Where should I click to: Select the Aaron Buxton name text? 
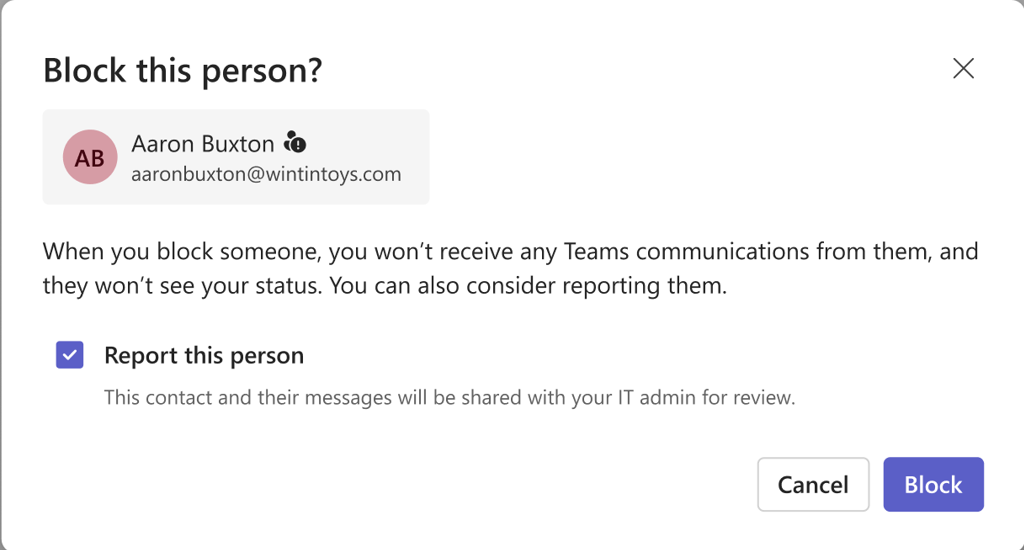202,144
